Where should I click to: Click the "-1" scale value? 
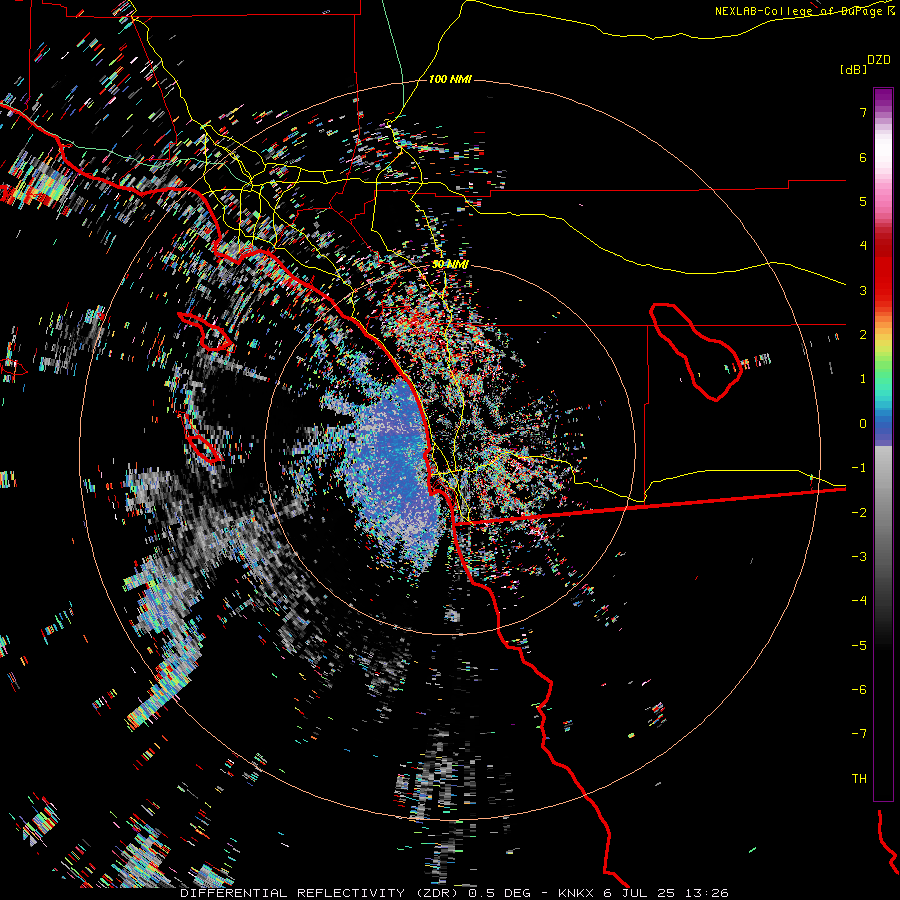tap(859, 468)
